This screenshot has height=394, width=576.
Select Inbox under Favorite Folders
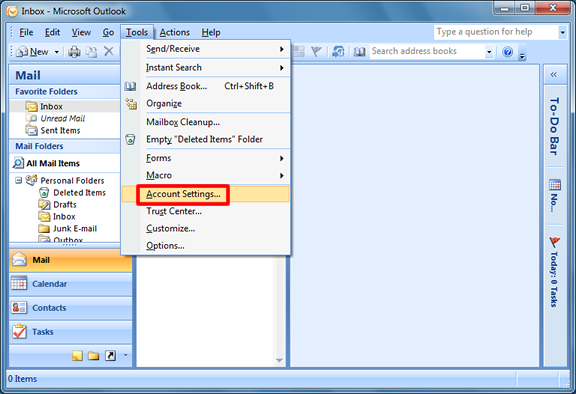51,106
